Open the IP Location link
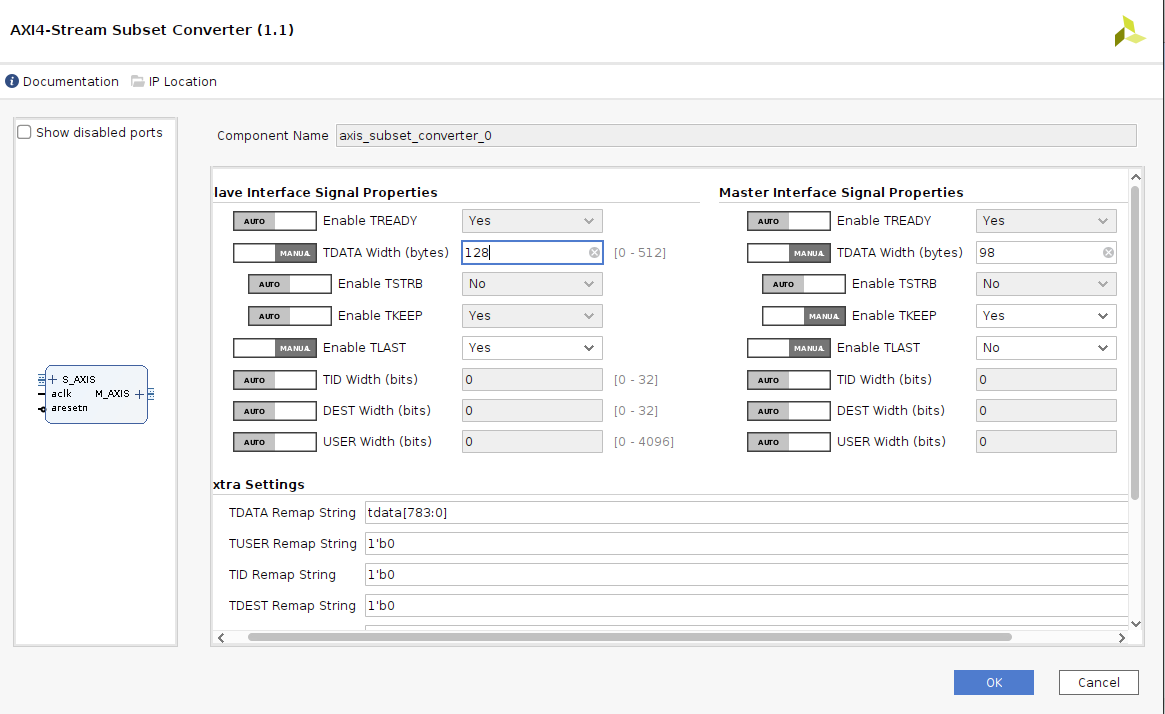The height and width of the screenshot is (714, 1165). 183,82
